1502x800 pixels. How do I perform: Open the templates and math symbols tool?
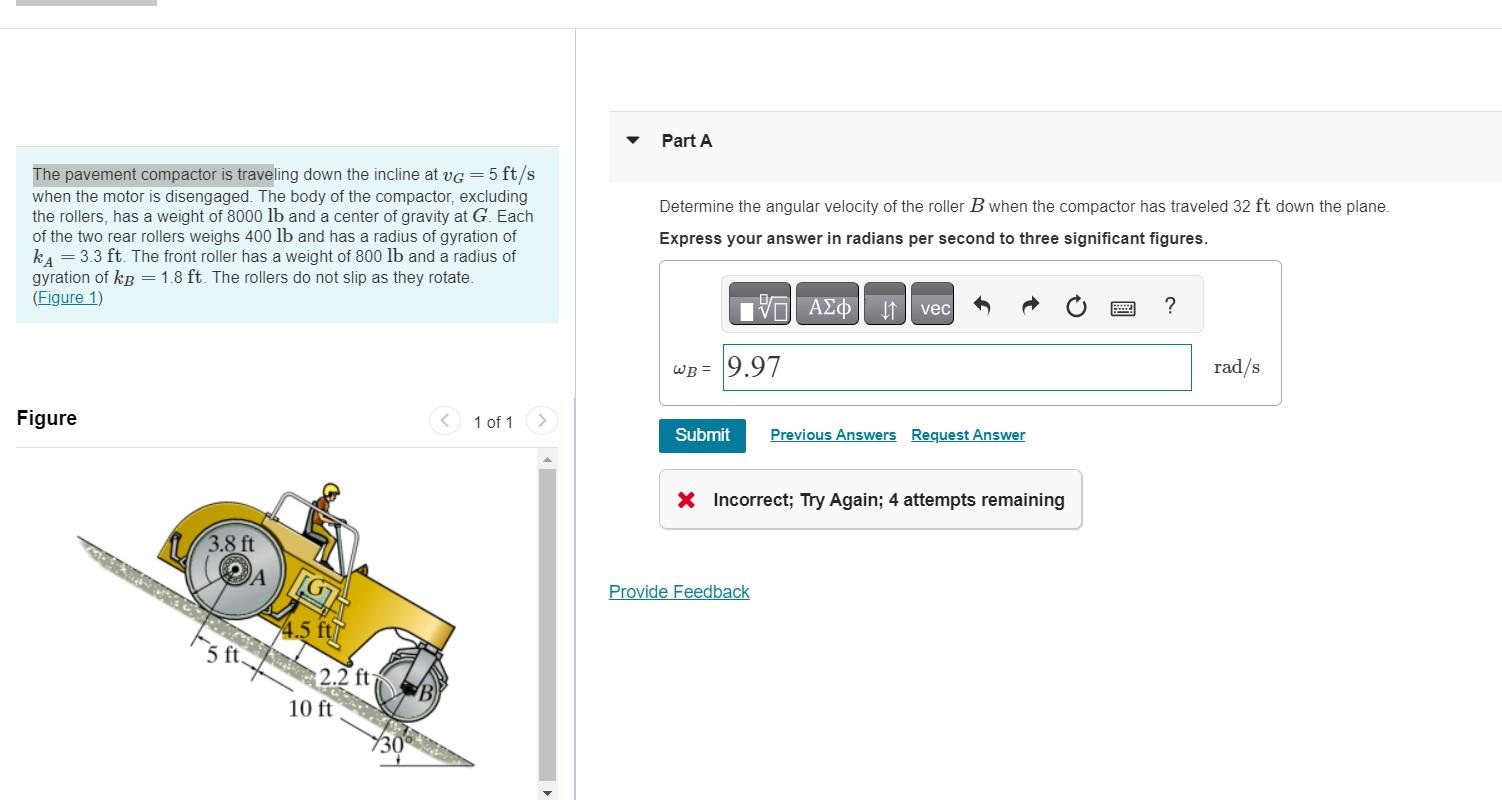pos(759,305)
